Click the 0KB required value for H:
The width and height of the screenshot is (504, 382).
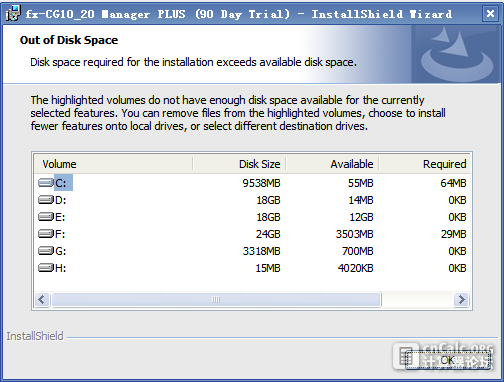(x=457, y=268)
